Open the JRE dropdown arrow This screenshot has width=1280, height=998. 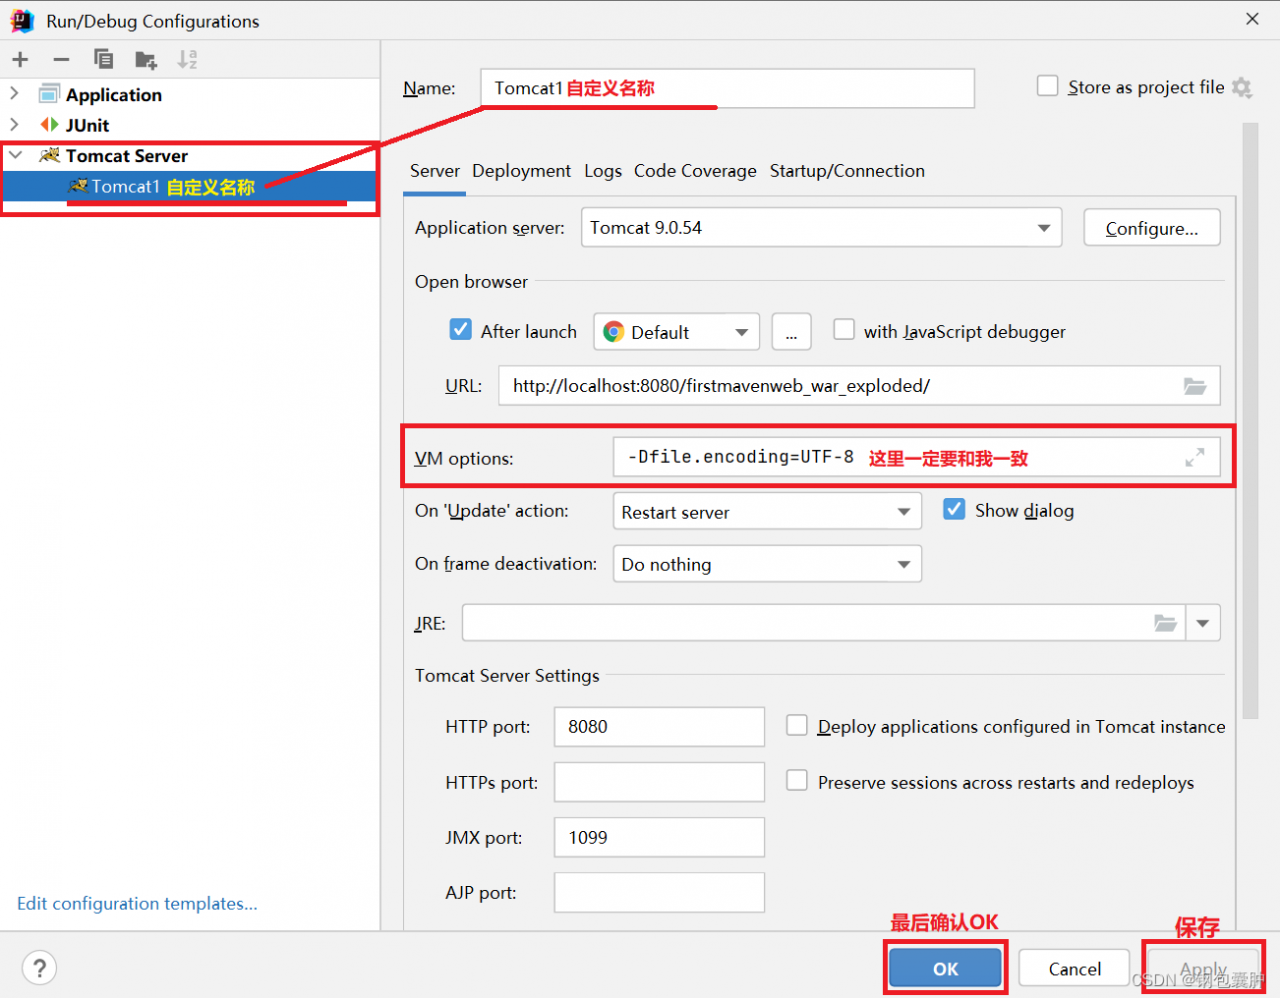pyautogui.click(x=1203, y=623)
